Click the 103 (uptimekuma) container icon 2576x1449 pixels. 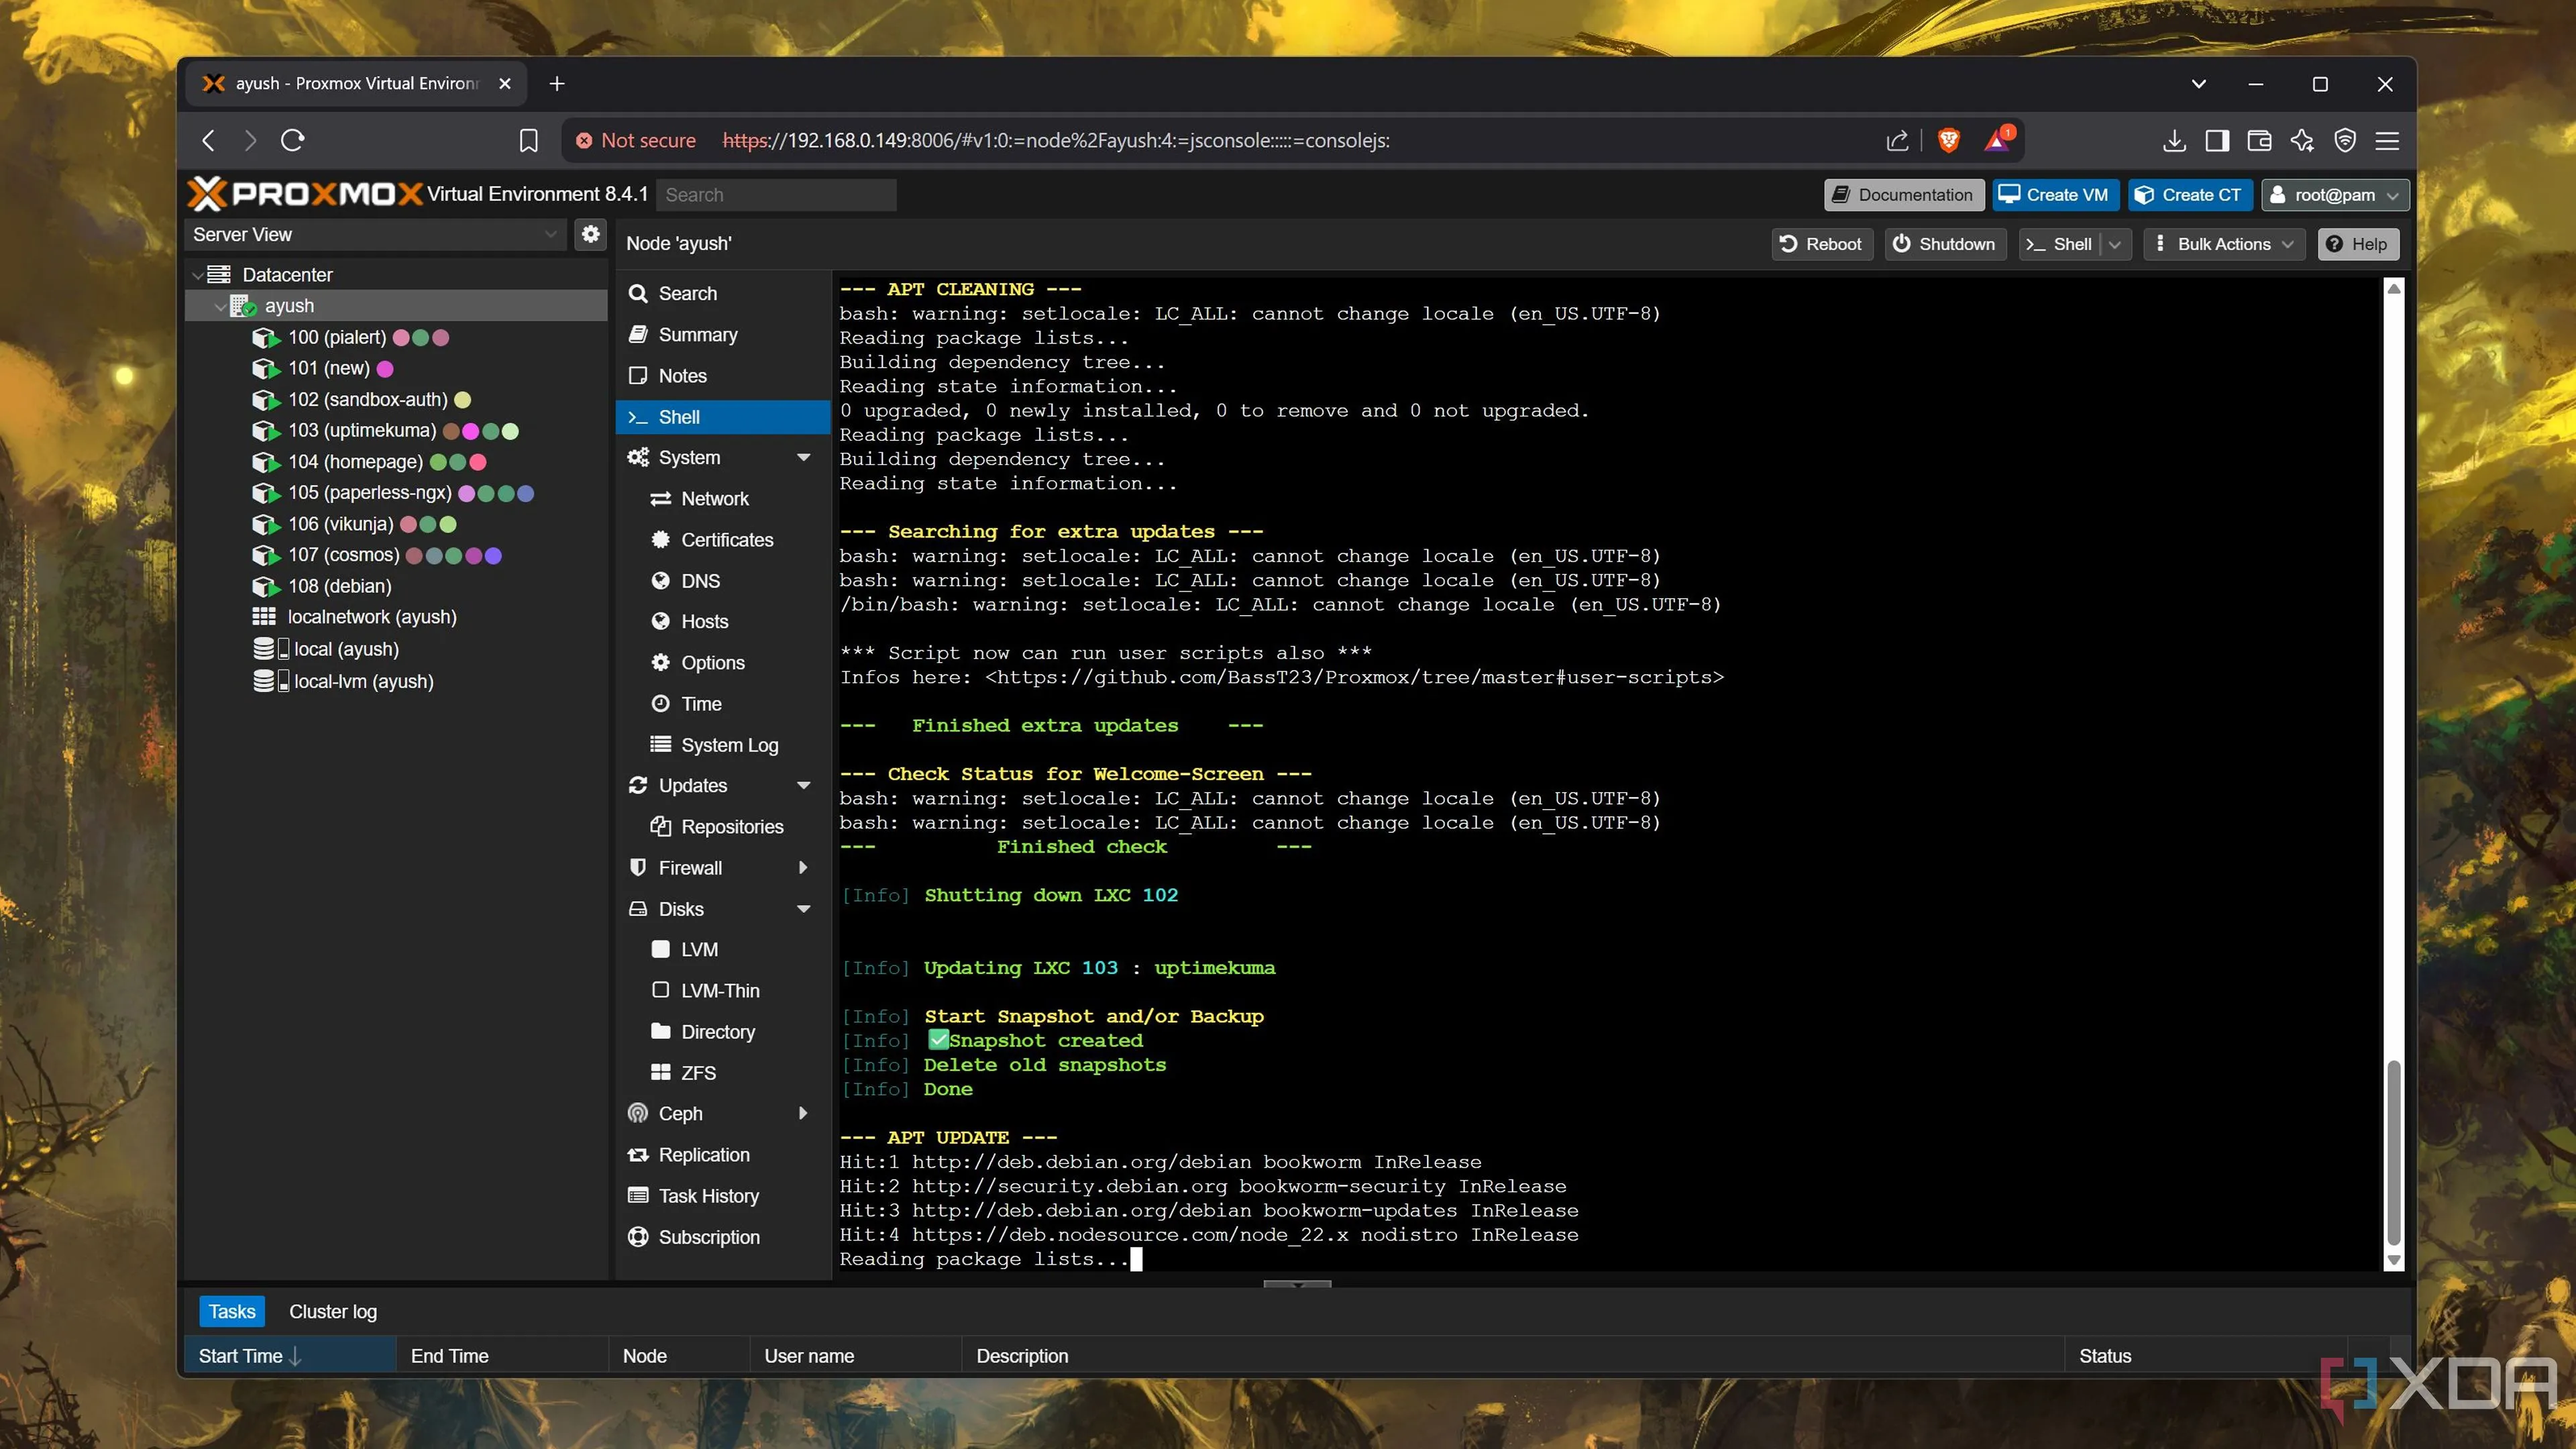pos(265,431)
